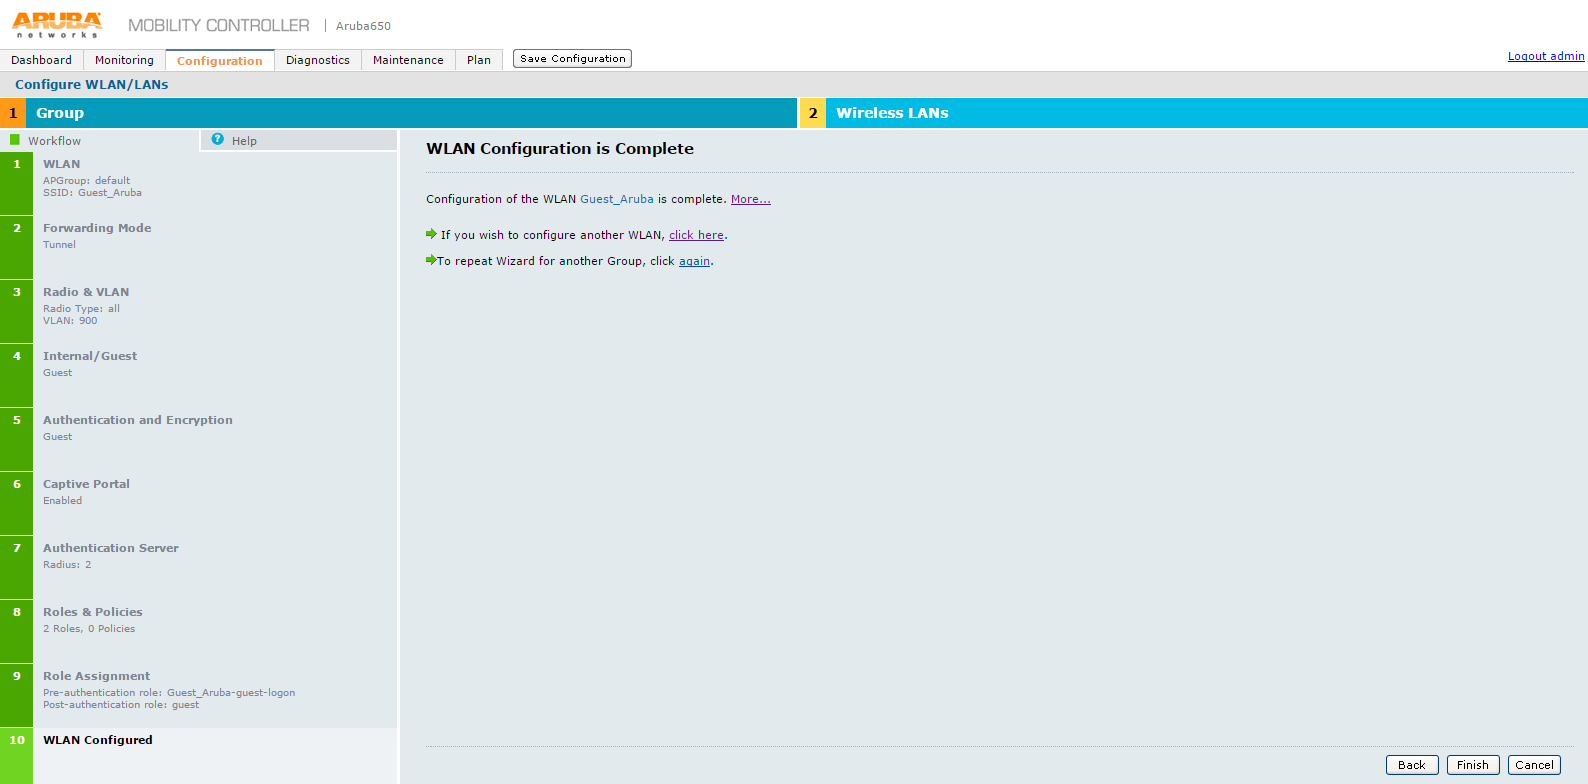The width and height of the screenshot is (1588, 784).
Task: Open the Roles & Policies step
Action: click(199, 631)
